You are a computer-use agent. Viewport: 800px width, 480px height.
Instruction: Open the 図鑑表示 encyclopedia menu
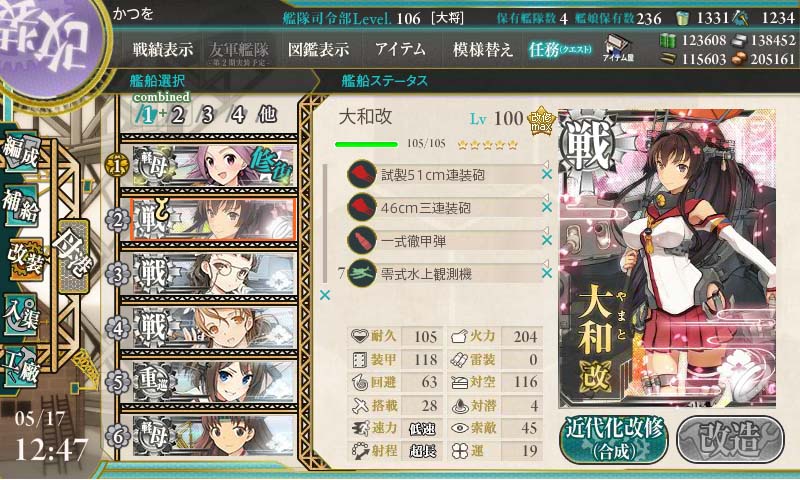[318, 49]
